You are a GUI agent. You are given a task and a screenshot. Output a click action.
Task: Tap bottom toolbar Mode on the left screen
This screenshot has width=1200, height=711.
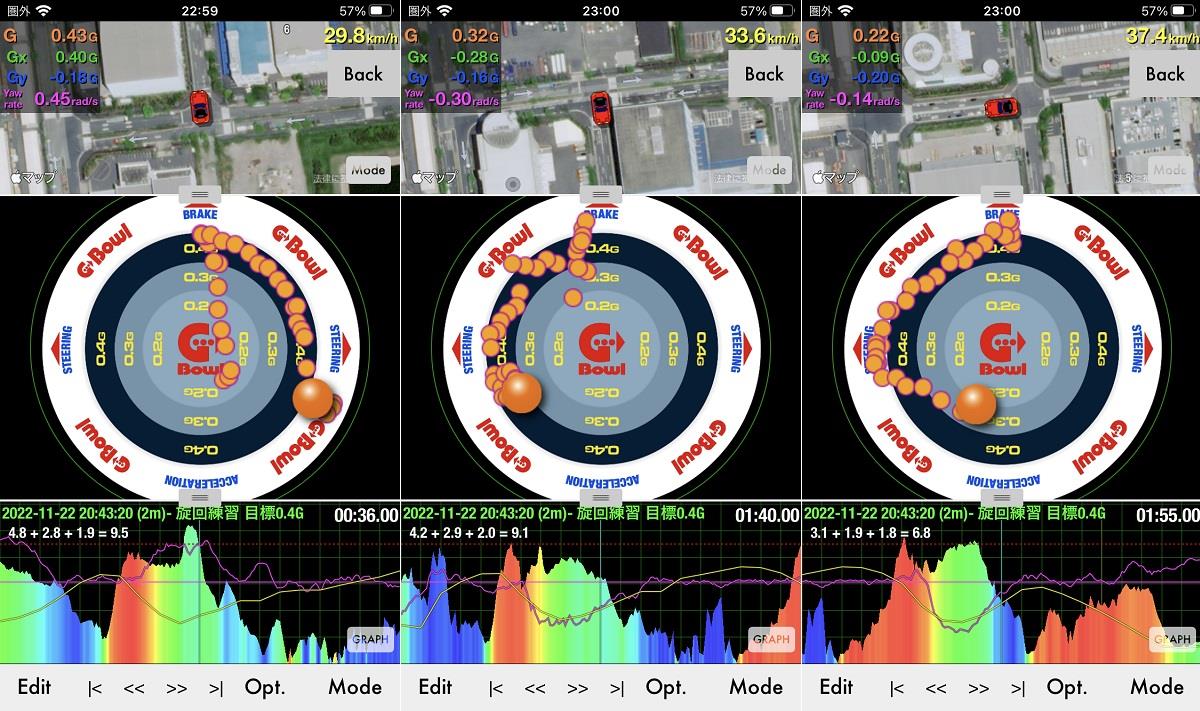[355, 687]
